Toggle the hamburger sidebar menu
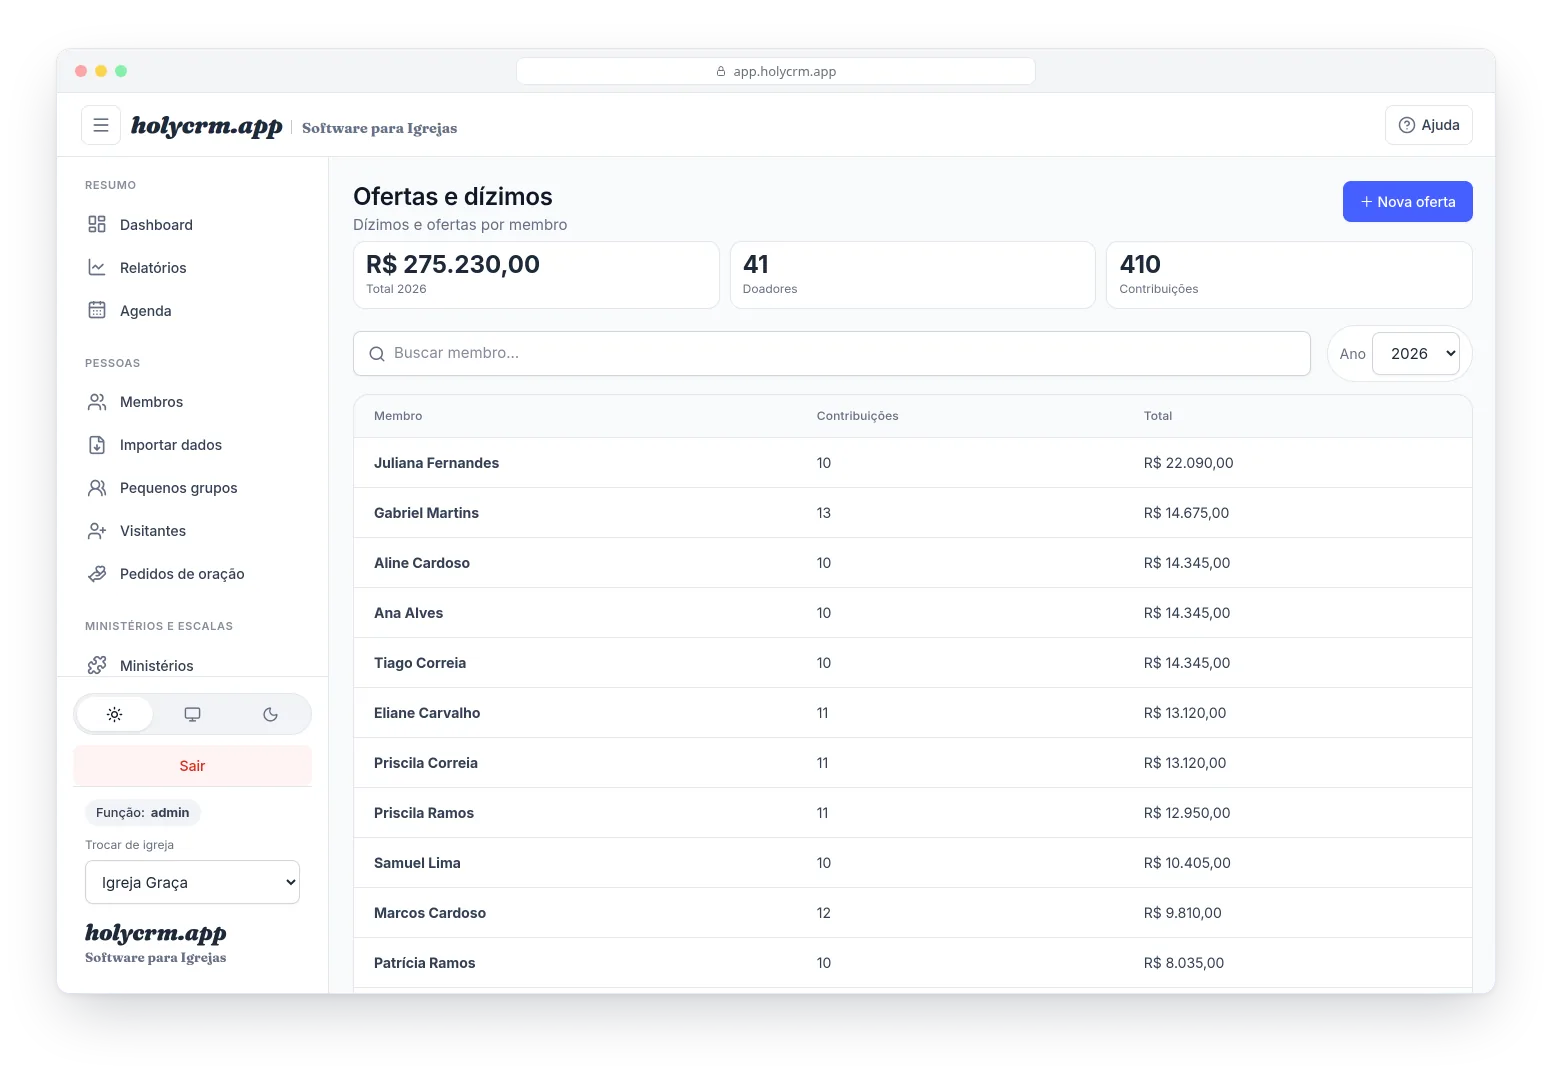The width and height of the screenshot is (1552, 1066). pos(101,125)
